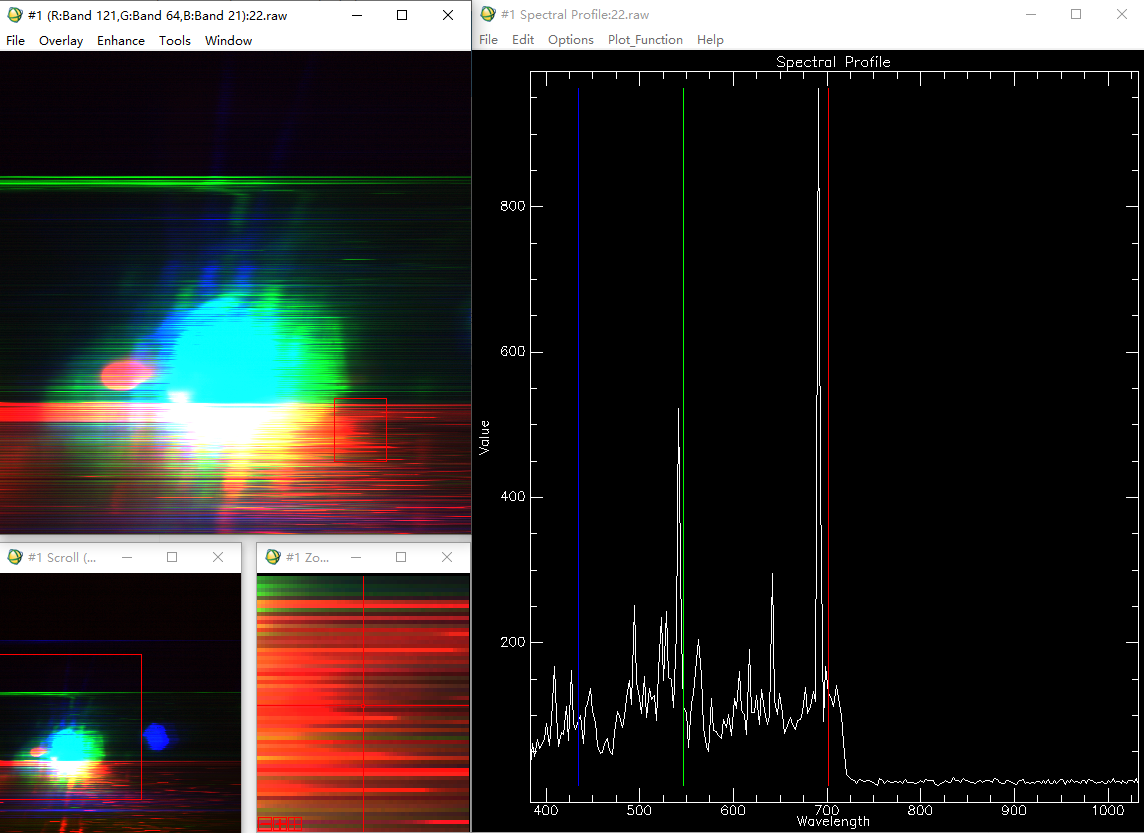The height and width of the screenshot is (833, 1144).
Task: Open Edit menu in Spectral Profile window
Action: (522, 39)
